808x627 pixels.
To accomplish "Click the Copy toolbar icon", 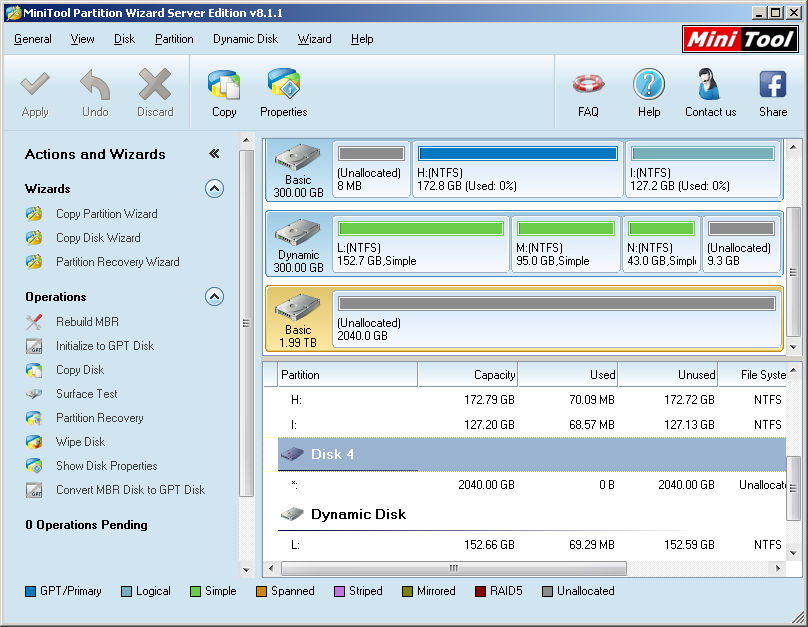I will pyautogui.click(x=224, y=84).
